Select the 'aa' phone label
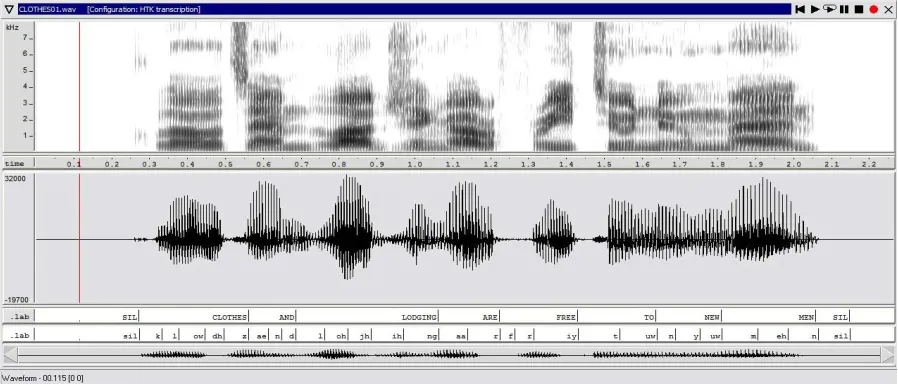 click(461, 337)
